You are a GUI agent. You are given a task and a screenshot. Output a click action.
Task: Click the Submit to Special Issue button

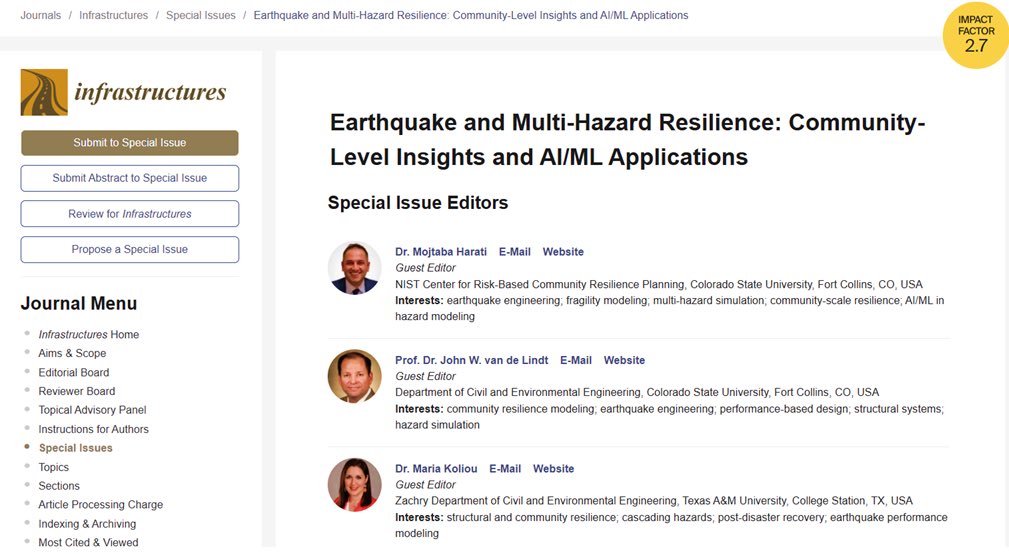tap(129, 143)
